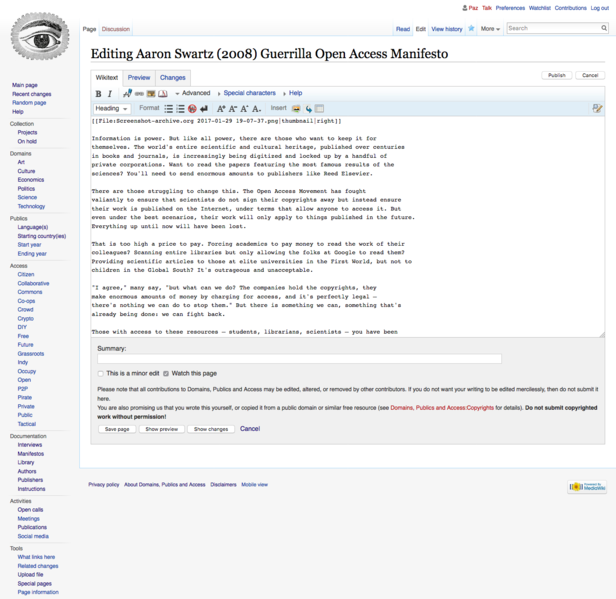616x599 pixels.
Task: Insert reference using the book icon
Action: (163, 93)
